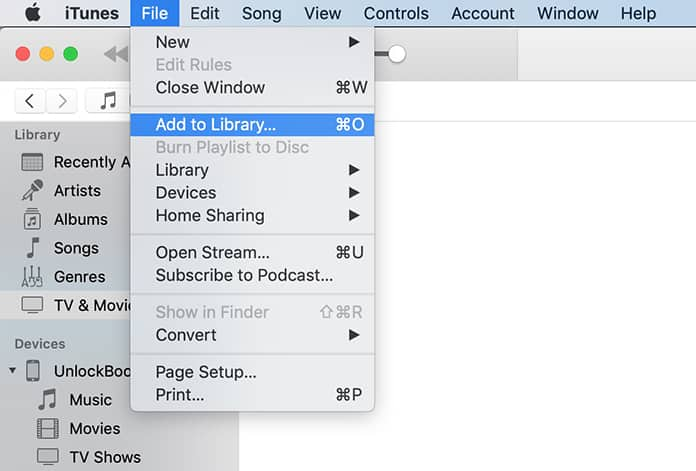Choose Open Stream…

[252, 253]
